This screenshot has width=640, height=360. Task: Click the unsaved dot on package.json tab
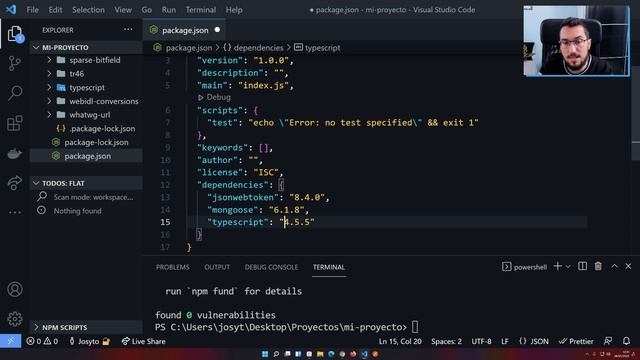coord(217,30)
